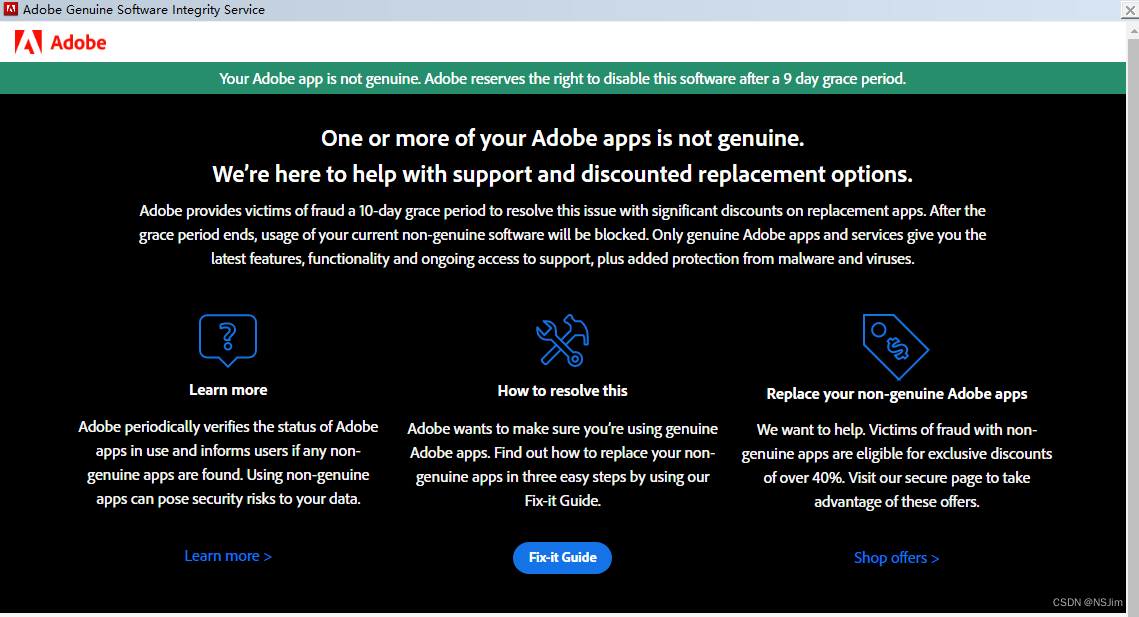Viewport: 1139px width, 617px height.
Task: Open the Fix-it Guide button
Action: click(x=562, y=557)
